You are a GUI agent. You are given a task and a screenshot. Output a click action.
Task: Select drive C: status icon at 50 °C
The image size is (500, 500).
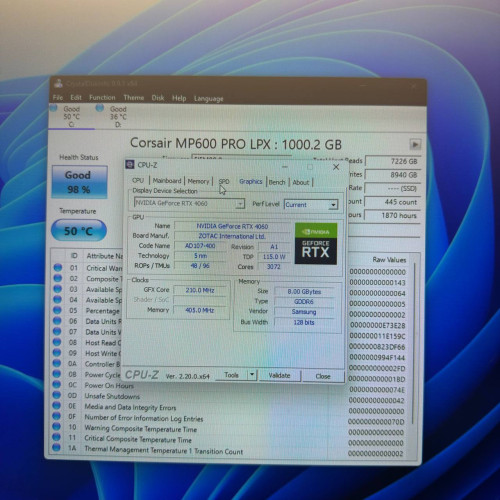[x=54, y=108]
